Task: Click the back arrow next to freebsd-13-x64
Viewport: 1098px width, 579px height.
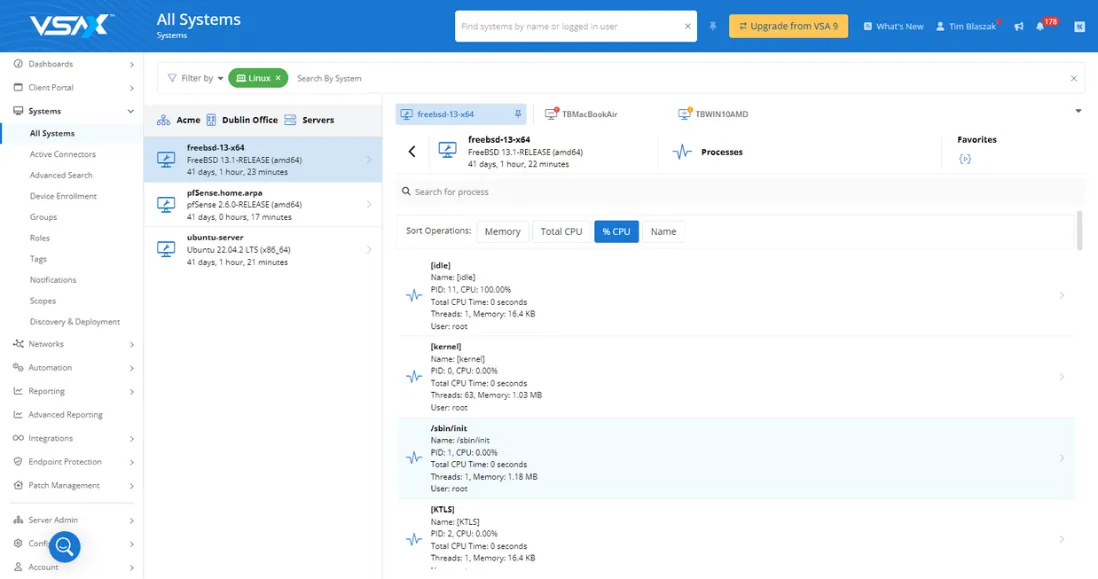Action: (x=412, y=152)
